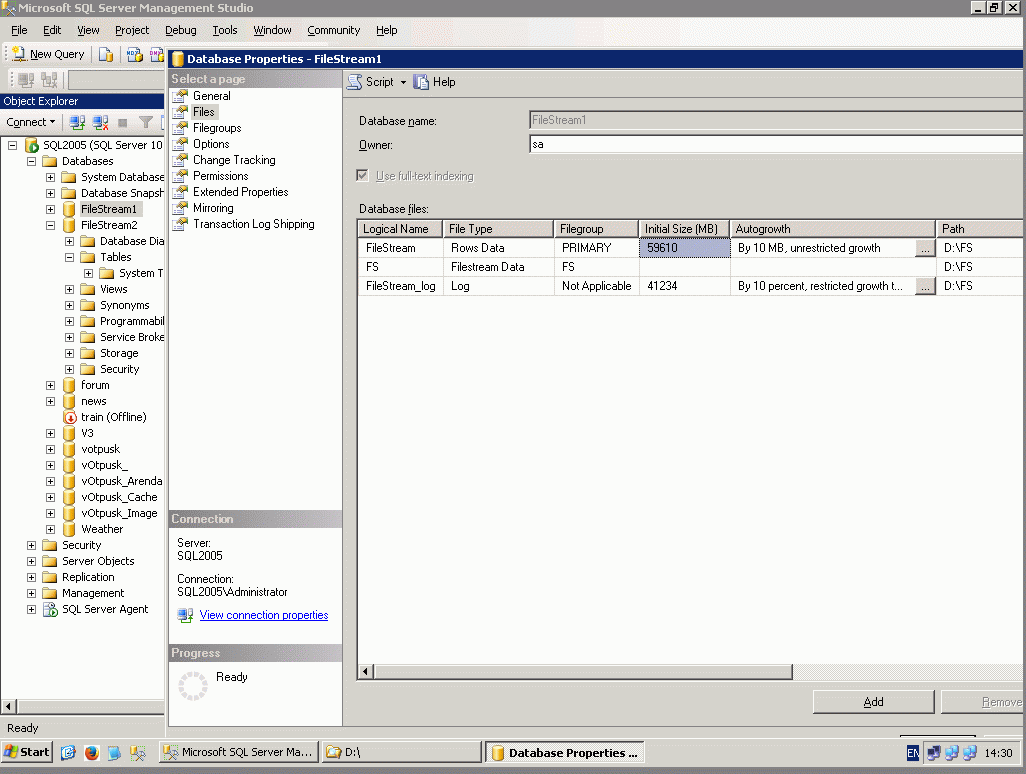Open the Script dropdown arrow
Image resolution: width=1026 pixels, height=774 pixels.
click(x=403, y=82)
